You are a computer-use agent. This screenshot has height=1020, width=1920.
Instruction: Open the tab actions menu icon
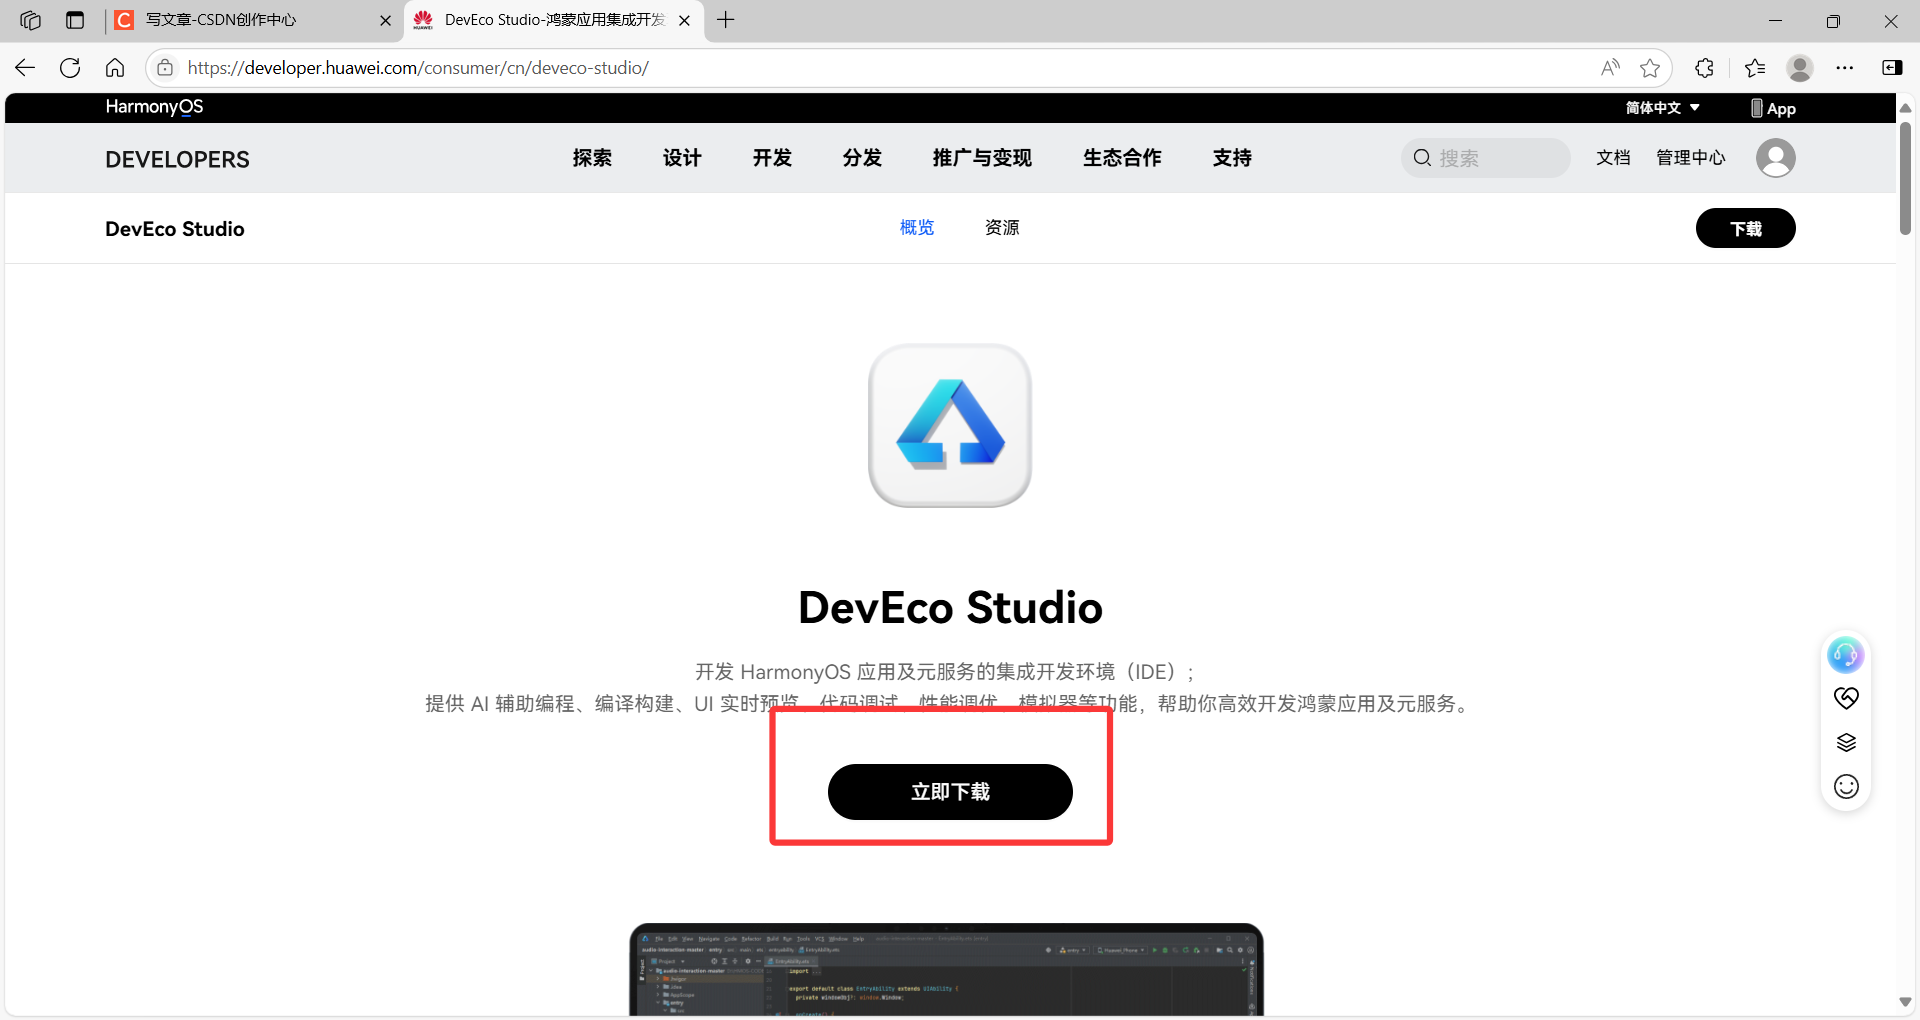click(x=75, y=20)
